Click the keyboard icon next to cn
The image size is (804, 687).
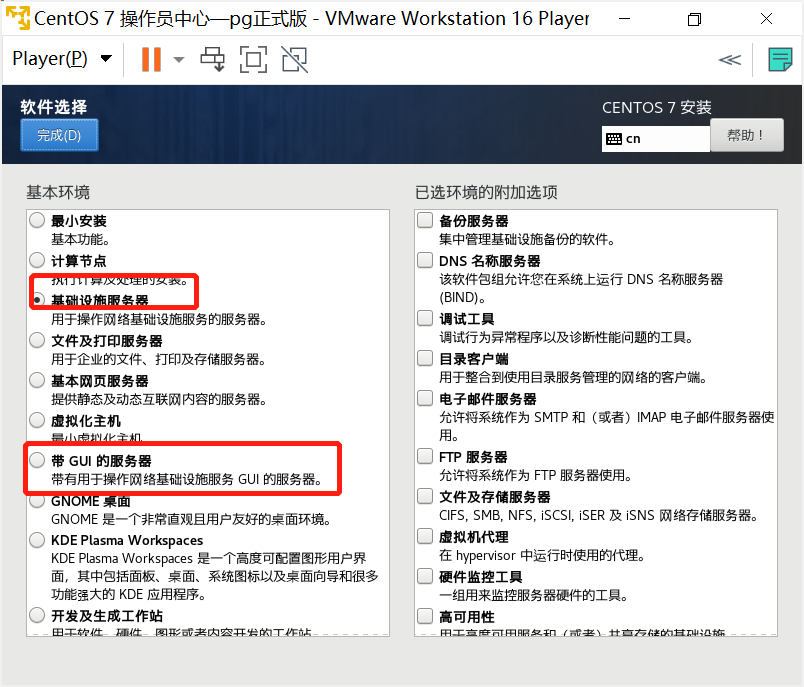pos(613,139)
